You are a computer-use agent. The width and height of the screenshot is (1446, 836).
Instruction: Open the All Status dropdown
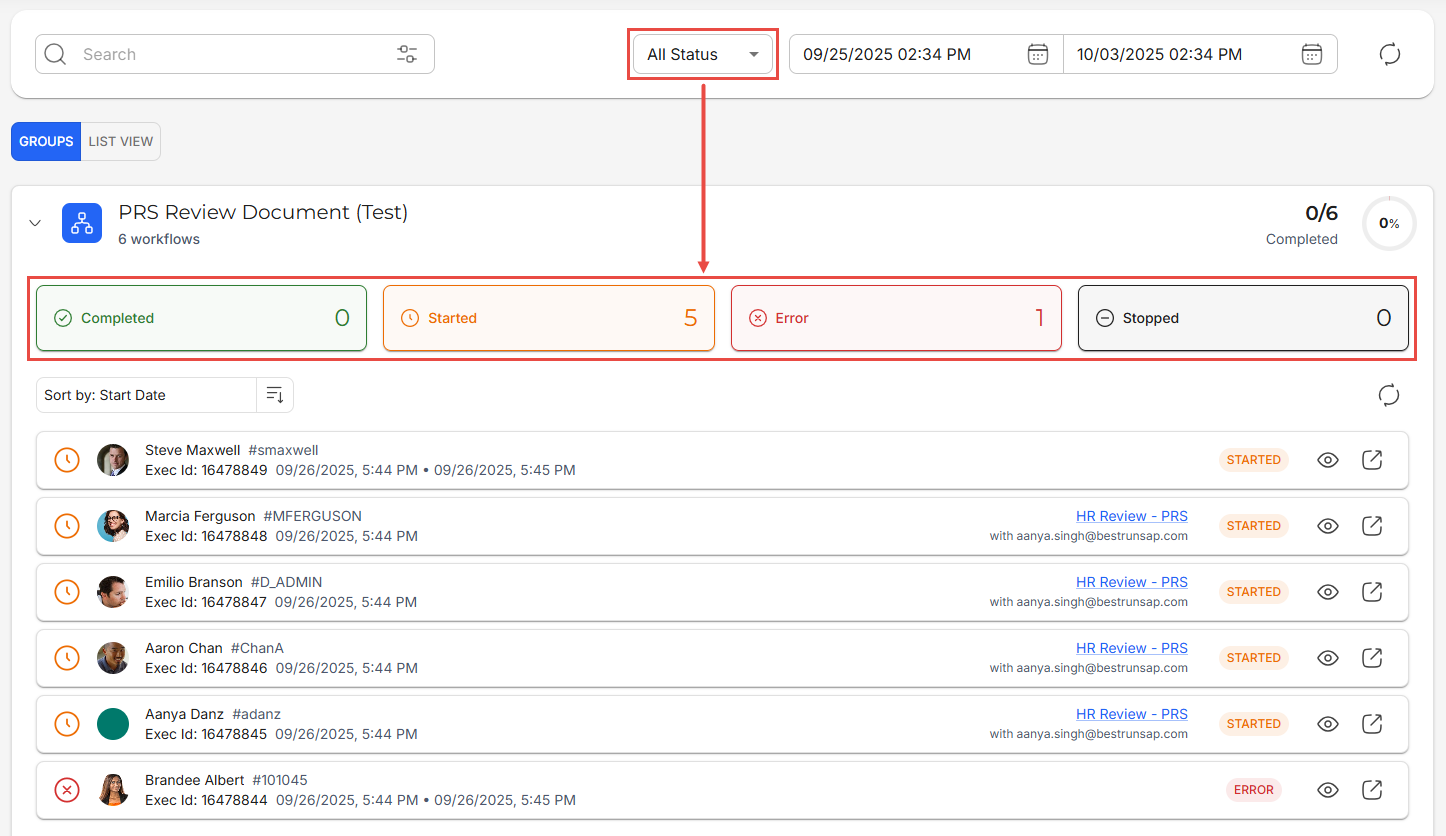(x=703, y=54)
